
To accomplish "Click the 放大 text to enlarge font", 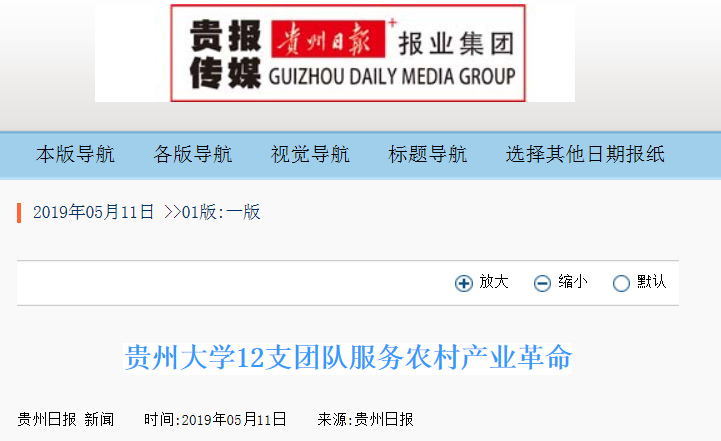I will click(x=494, y=281).
